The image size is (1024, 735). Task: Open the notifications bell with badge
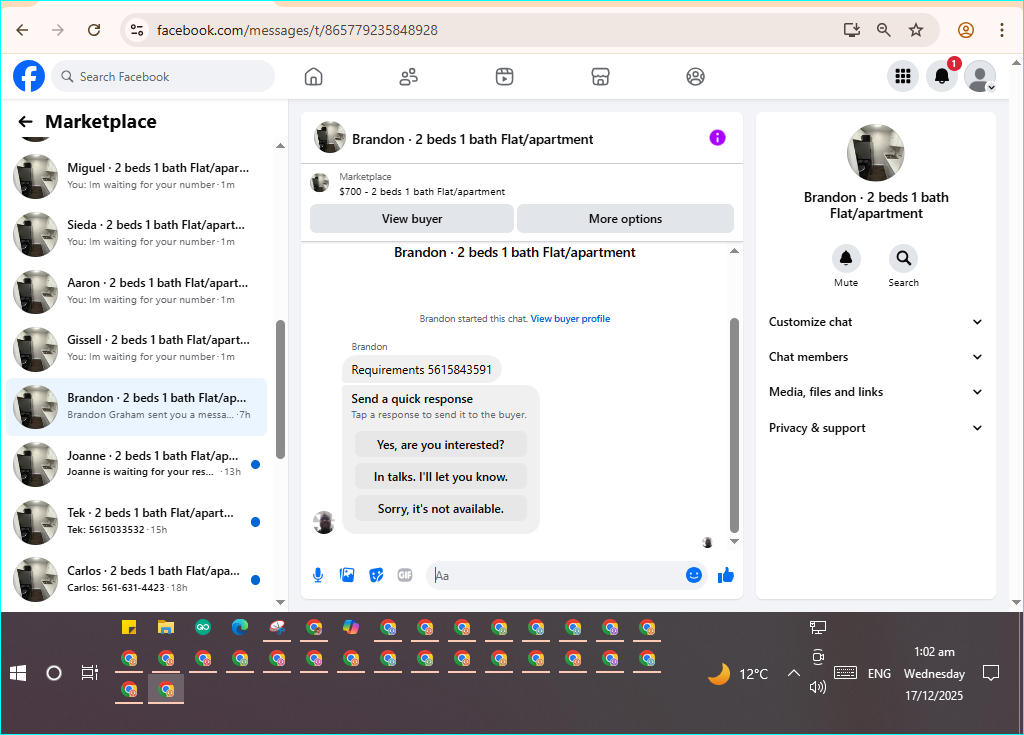[x=942, y=76]
